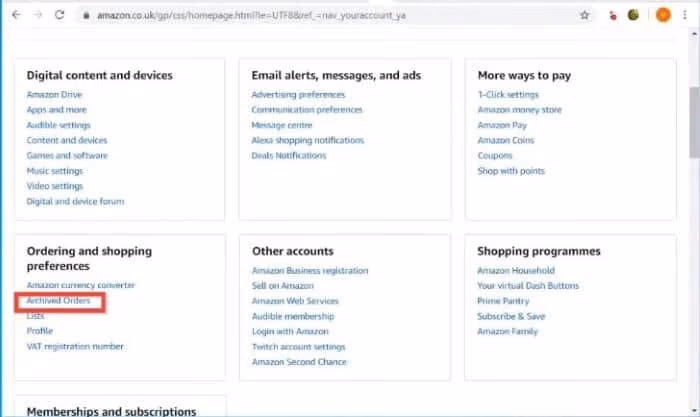This screenshot has width=700, height=417.
Task: Open Lists link under ordering preferences
Action: [35, 316]
